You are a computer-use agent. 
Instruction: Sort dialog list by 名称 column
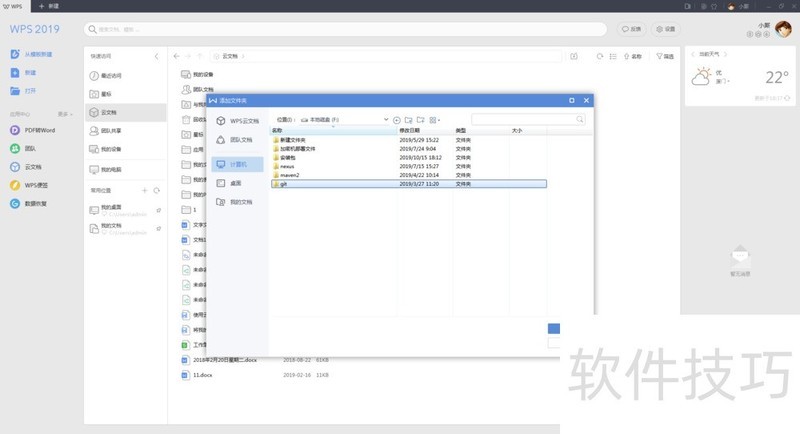[x=334, y=131]
